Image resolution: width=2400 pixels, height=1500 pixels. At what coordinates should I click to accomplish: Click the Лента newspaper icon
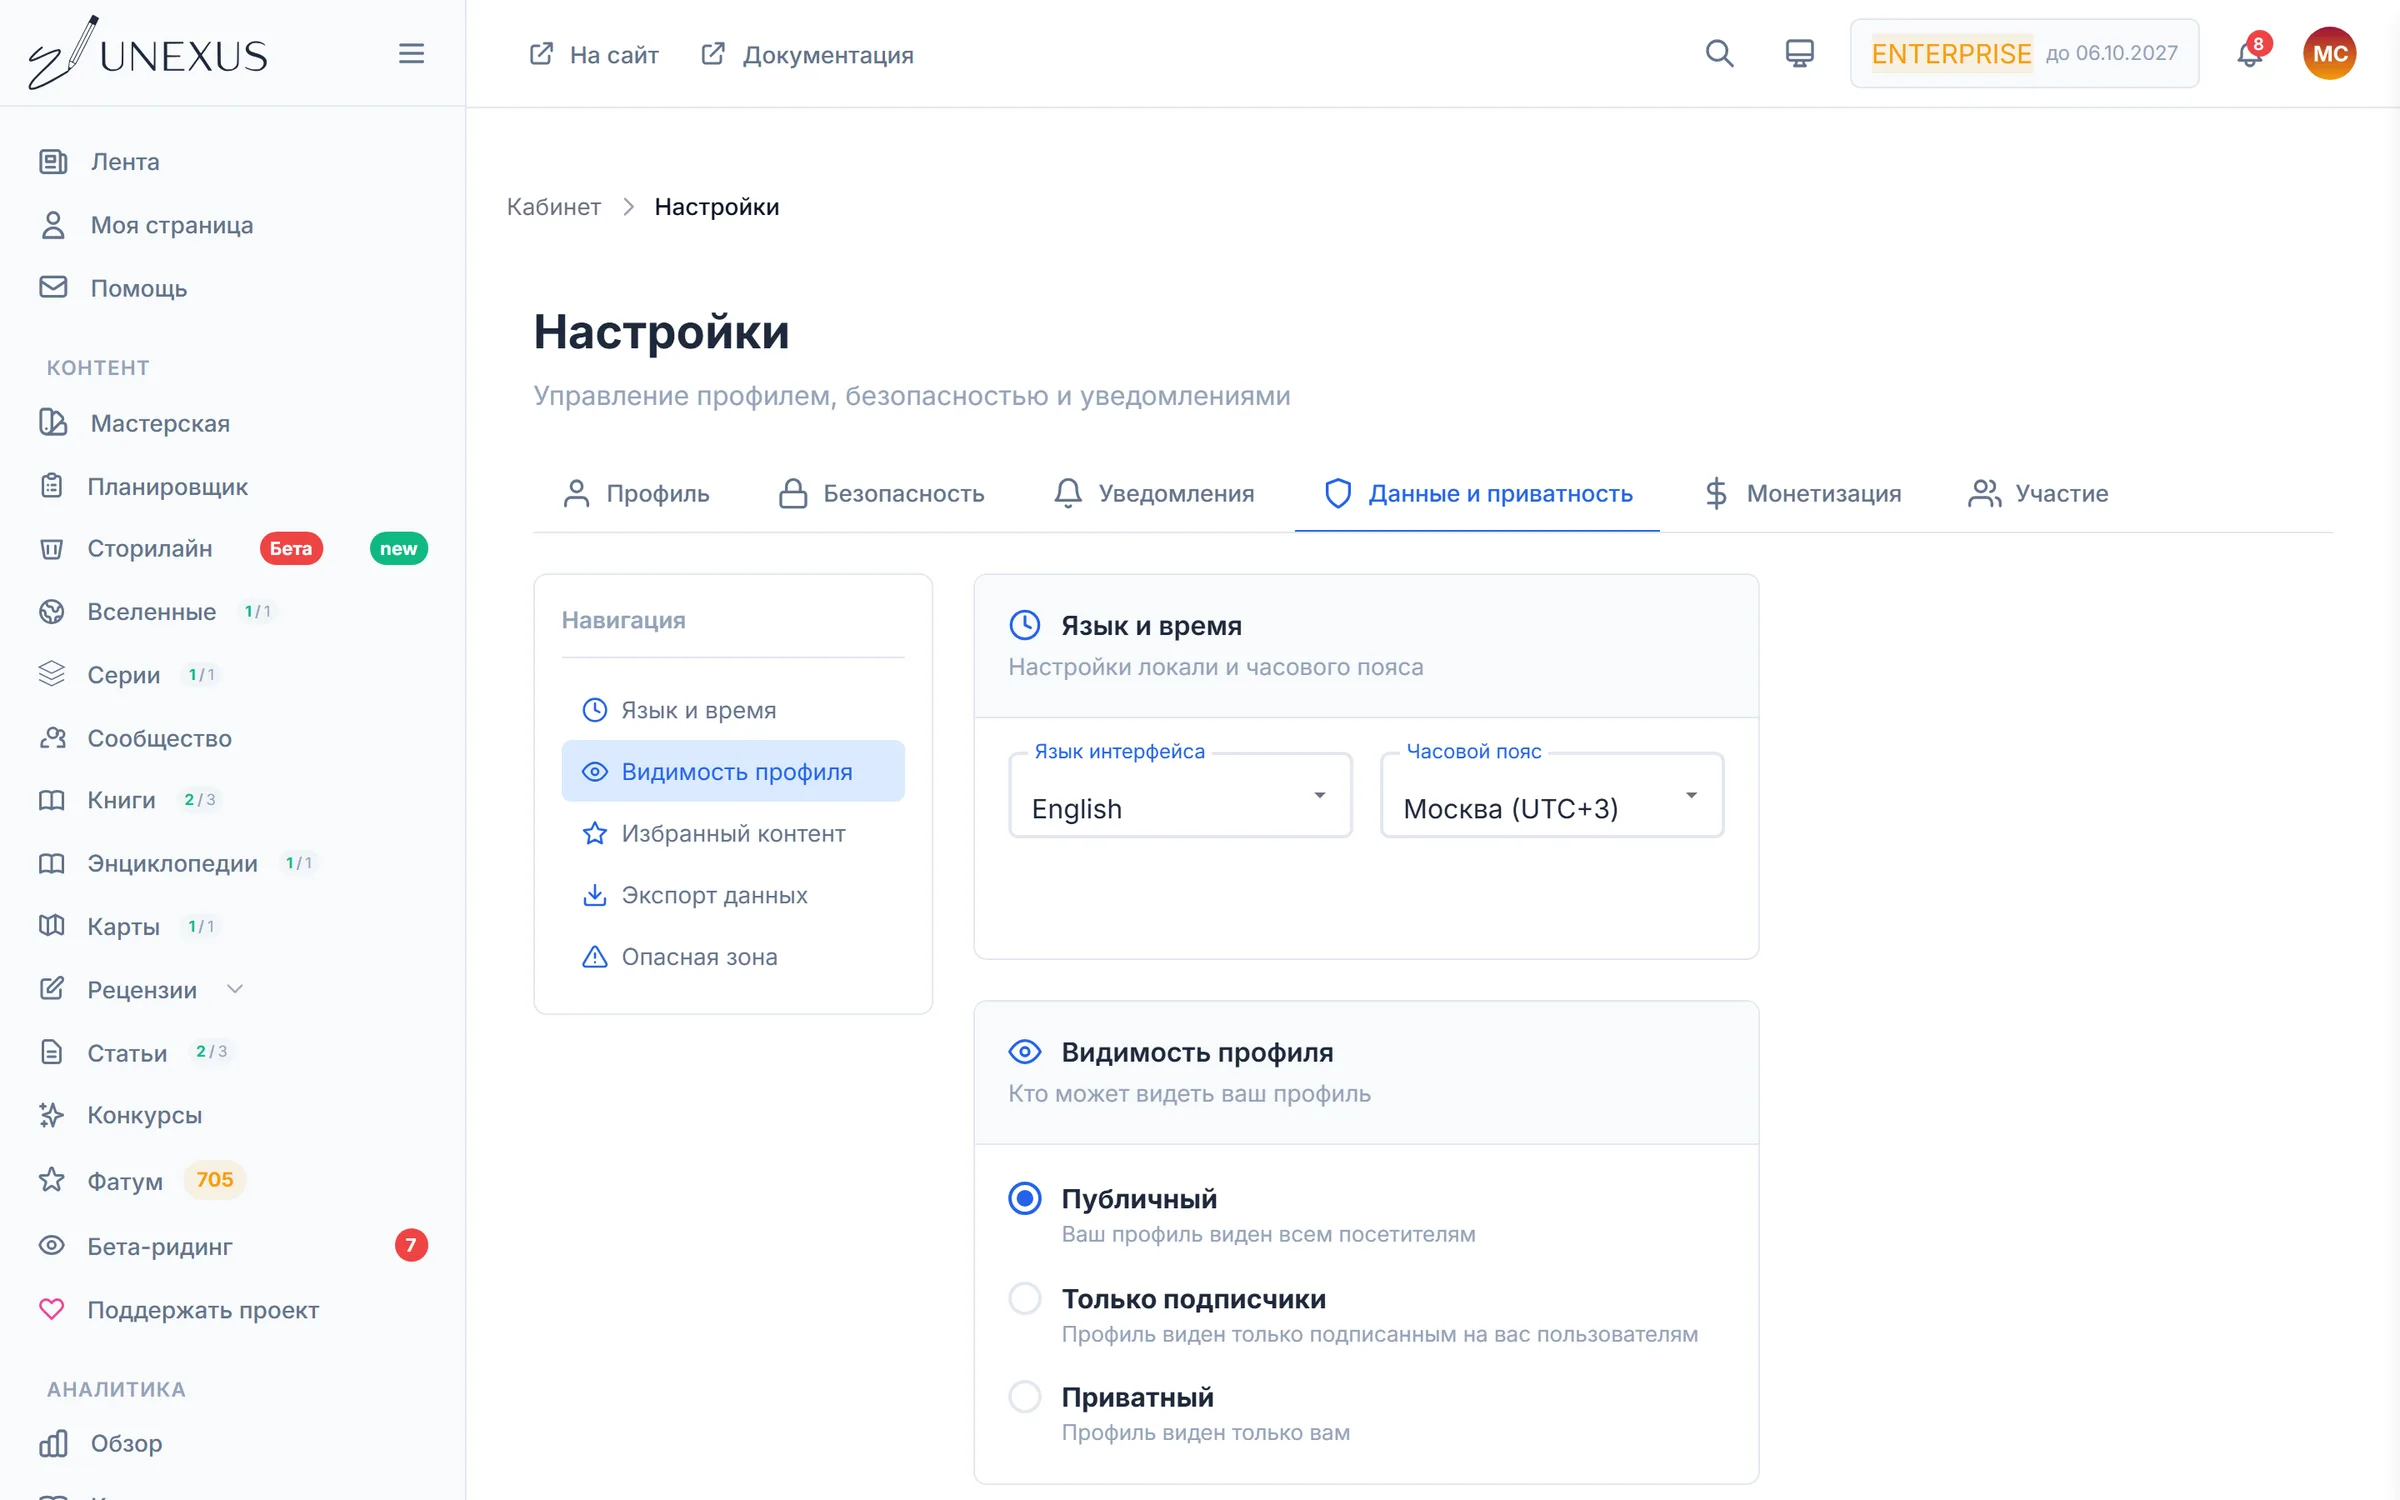coord(53,161)
